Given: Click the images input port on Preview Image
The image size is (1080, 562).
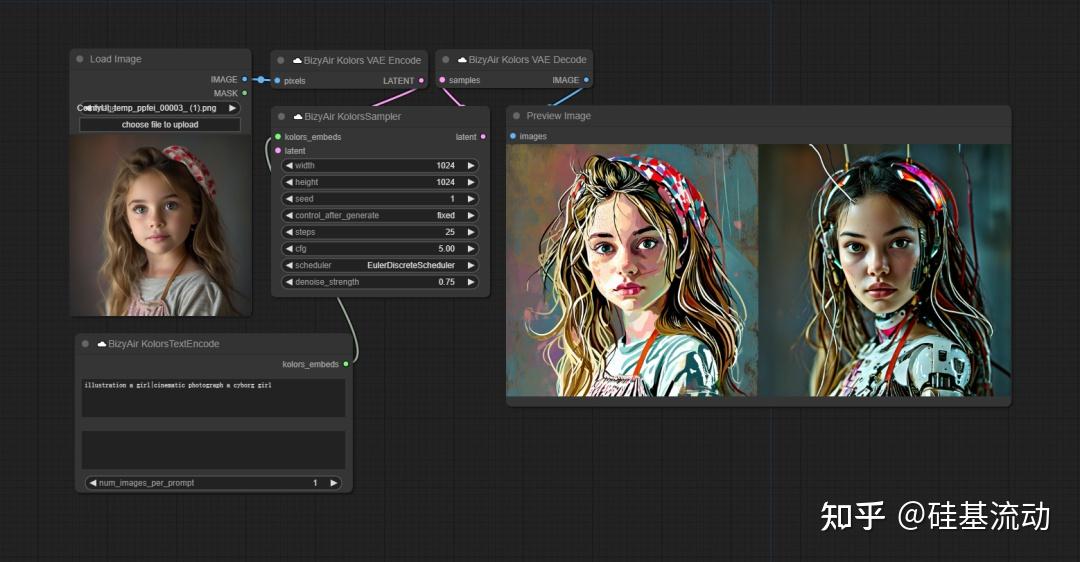Looking at the screenshot, I should pyautogui.click(x=513, y=136).
